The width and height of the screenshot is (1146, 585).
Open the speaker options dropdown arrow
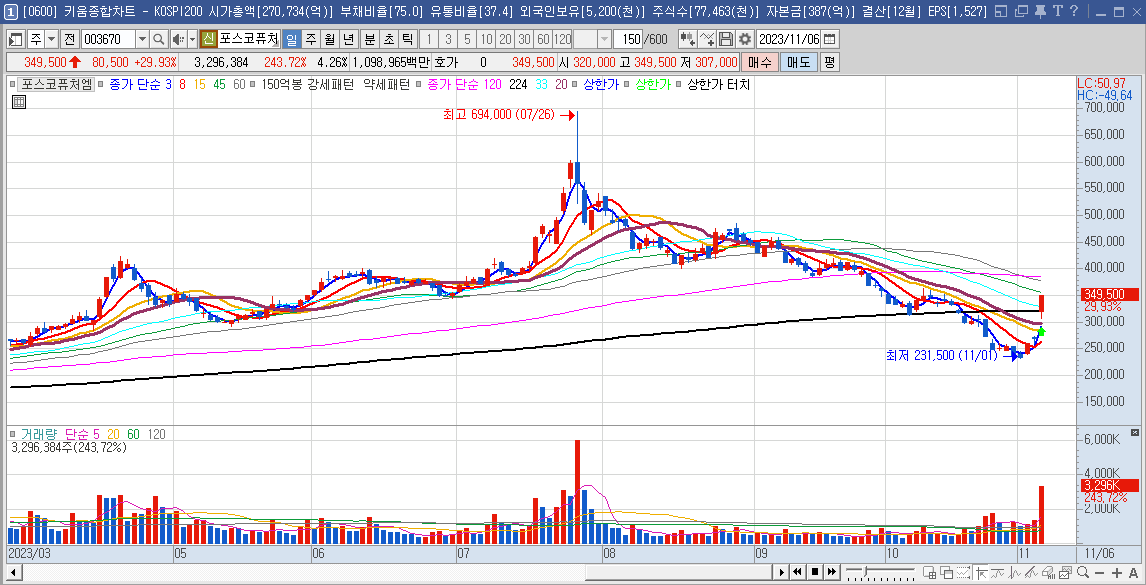pyautogui.click(x=192, y=39)
